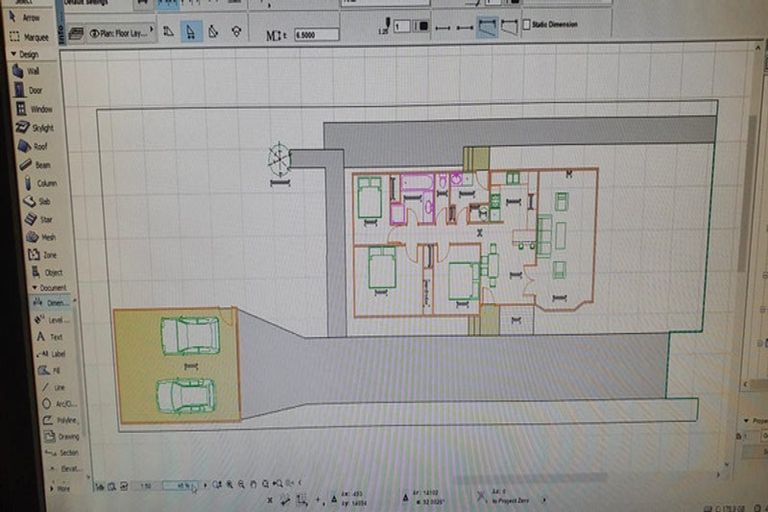Collapse the Document toolbox section

click(x=37, y=288)
